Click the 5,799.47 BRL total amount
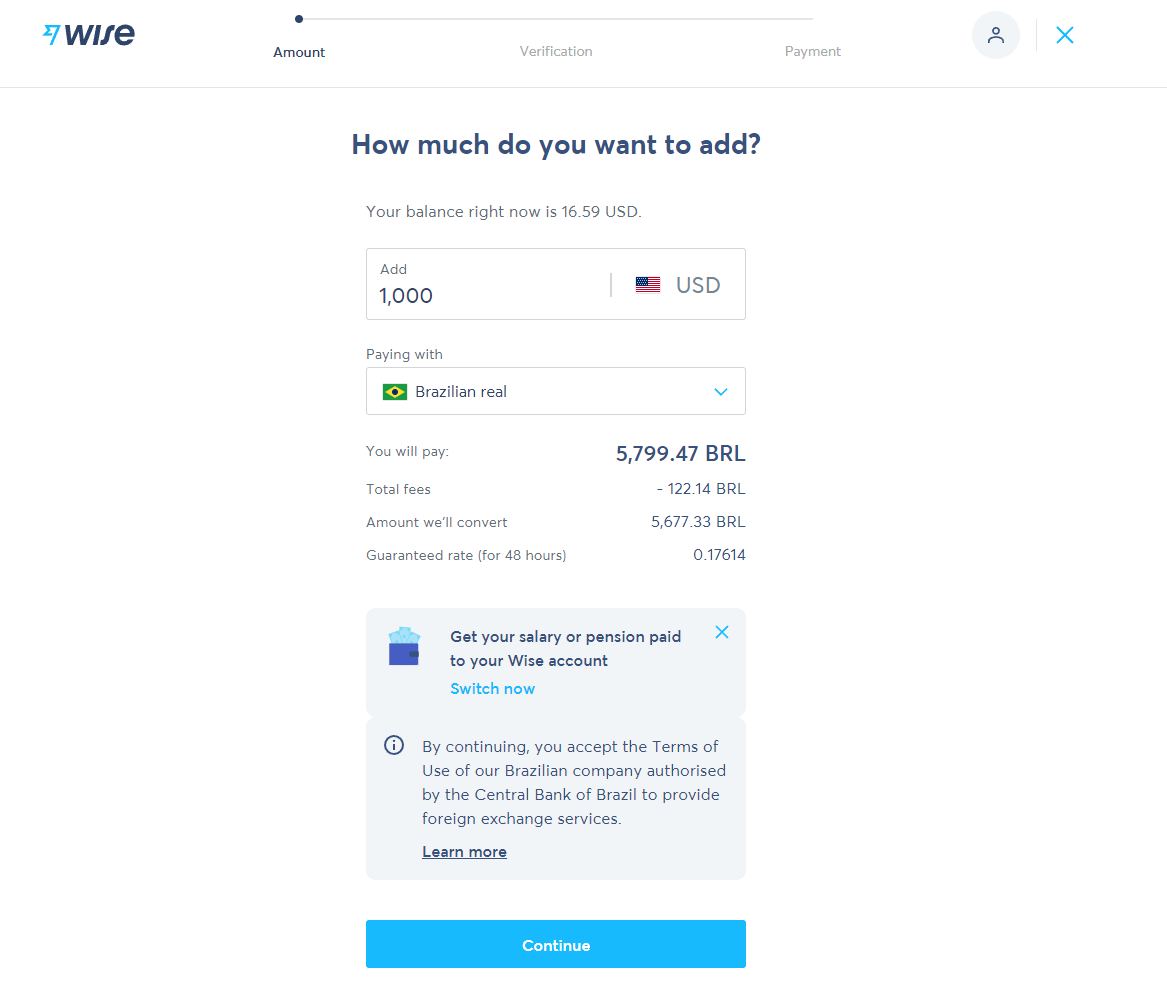Screen dimensions: 1167x994 [680, 454]
